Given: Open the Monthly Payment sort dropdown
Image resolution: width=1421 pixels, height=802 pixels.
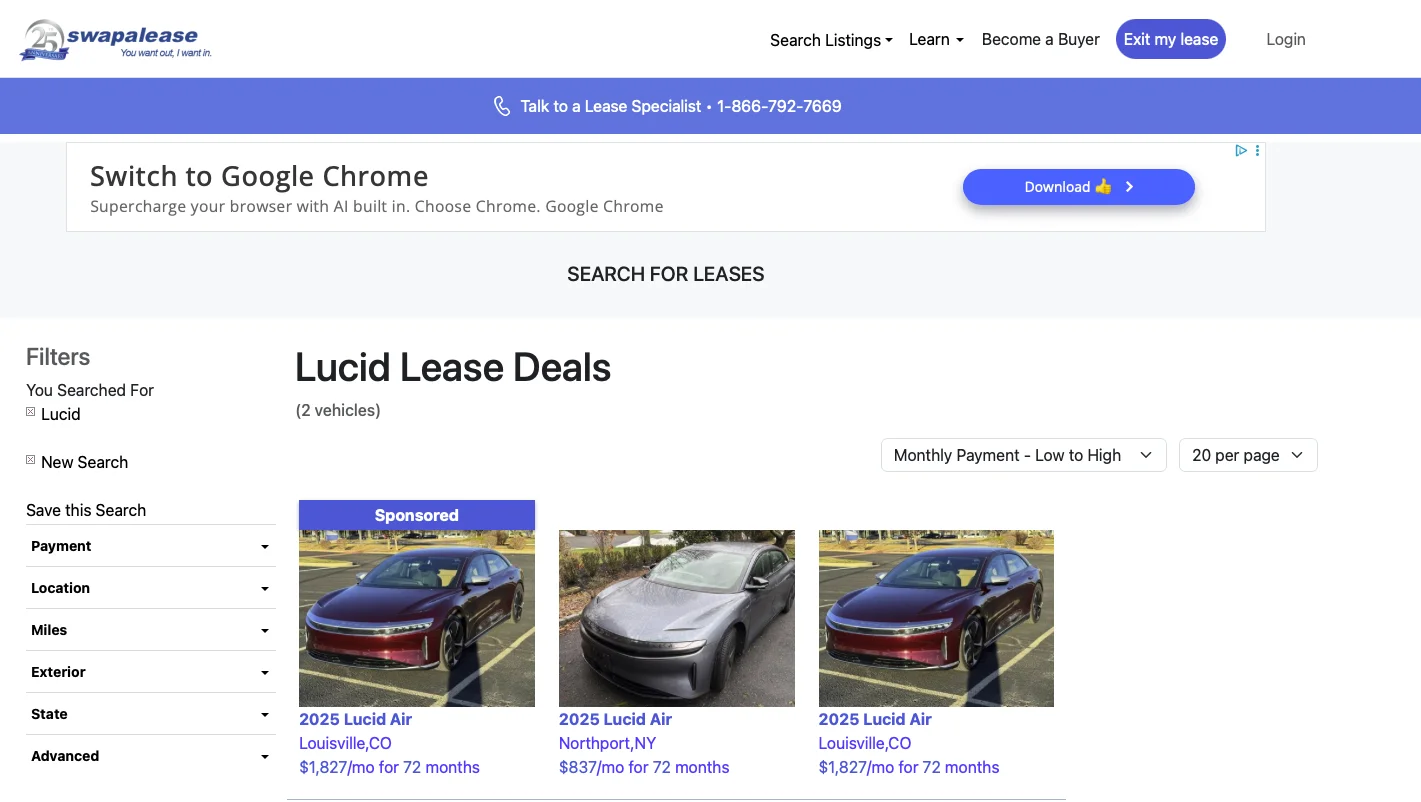Looking at the screenshot, I should pyautogui.click(x=1023, y=455).
